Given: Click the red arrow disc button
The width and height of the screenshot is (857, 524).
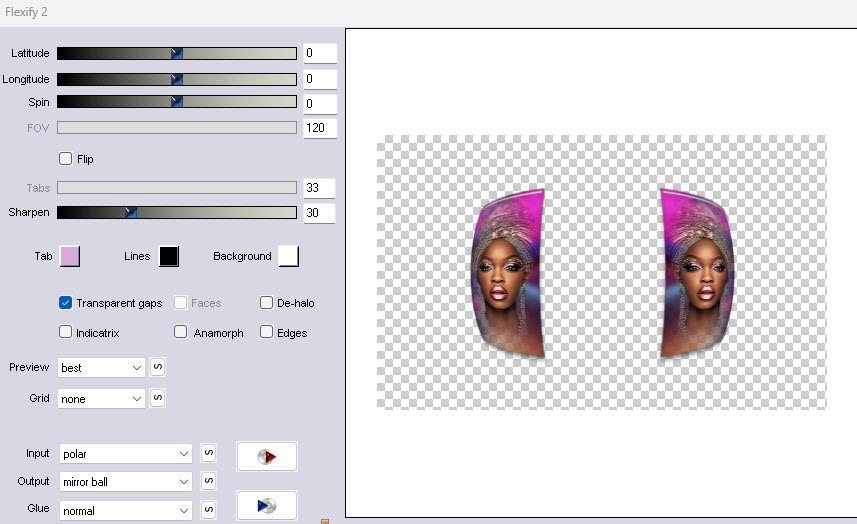Looking at the screenshot, I should click(266, 457).
